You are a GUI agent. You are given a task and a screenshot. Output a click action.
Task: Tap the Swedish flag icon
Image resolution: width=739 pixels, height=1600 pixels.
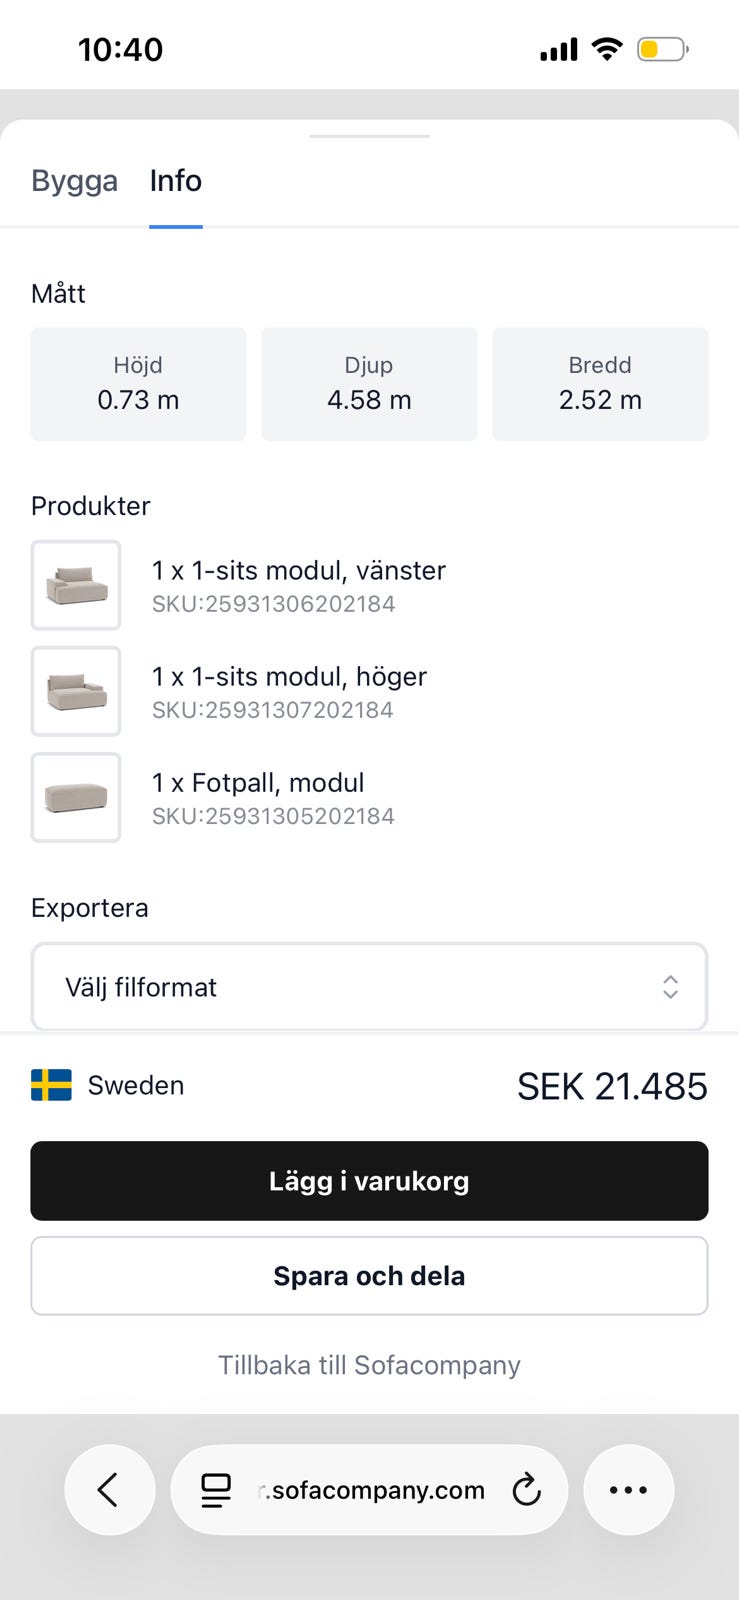pos(51,1085)
